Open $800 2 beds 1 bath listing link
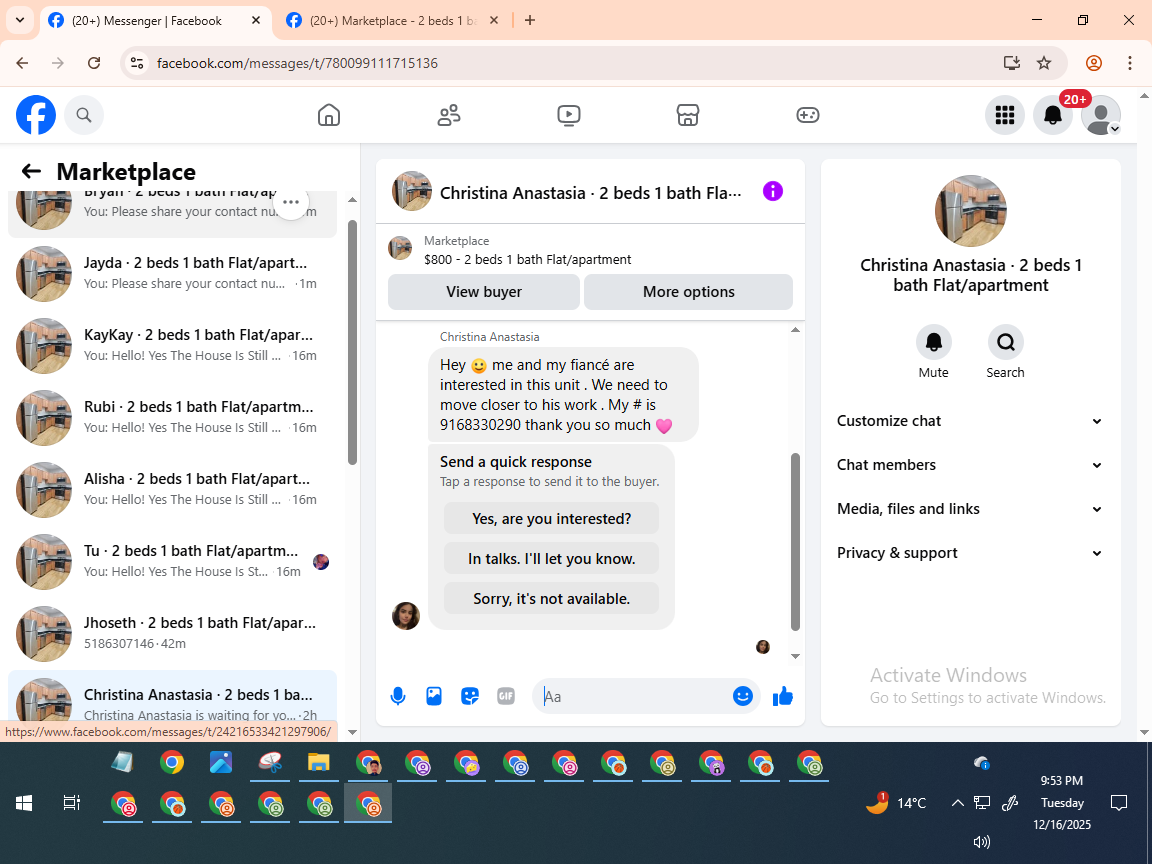Image resolution: width=1152 pixels, height=864 pixels. [528, 259]
